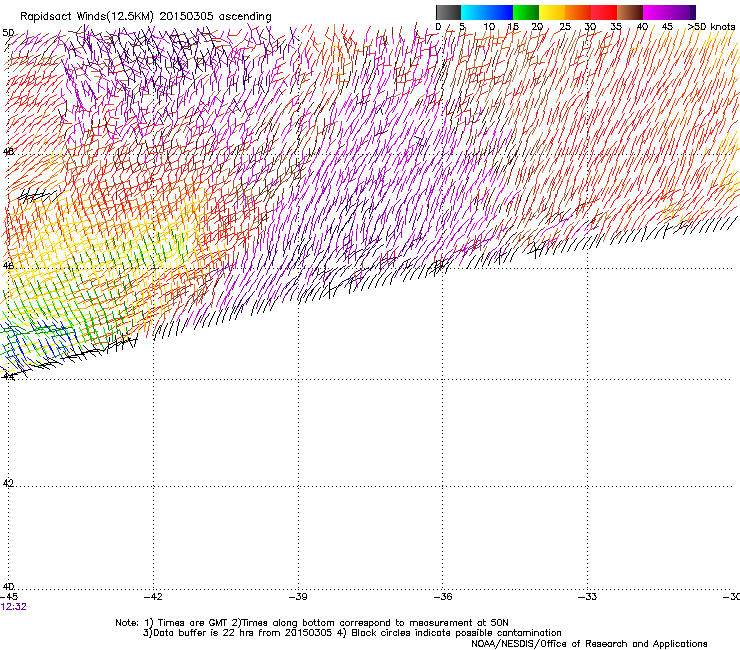This screenshot has height=650, width=740.
Task: Click the -39 longitude axis label
Action: tap(298, 597)
